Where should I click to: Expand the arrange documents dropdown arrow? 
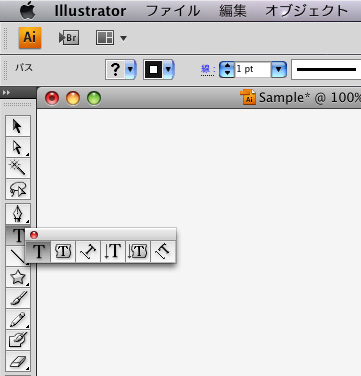pos(123,38)
